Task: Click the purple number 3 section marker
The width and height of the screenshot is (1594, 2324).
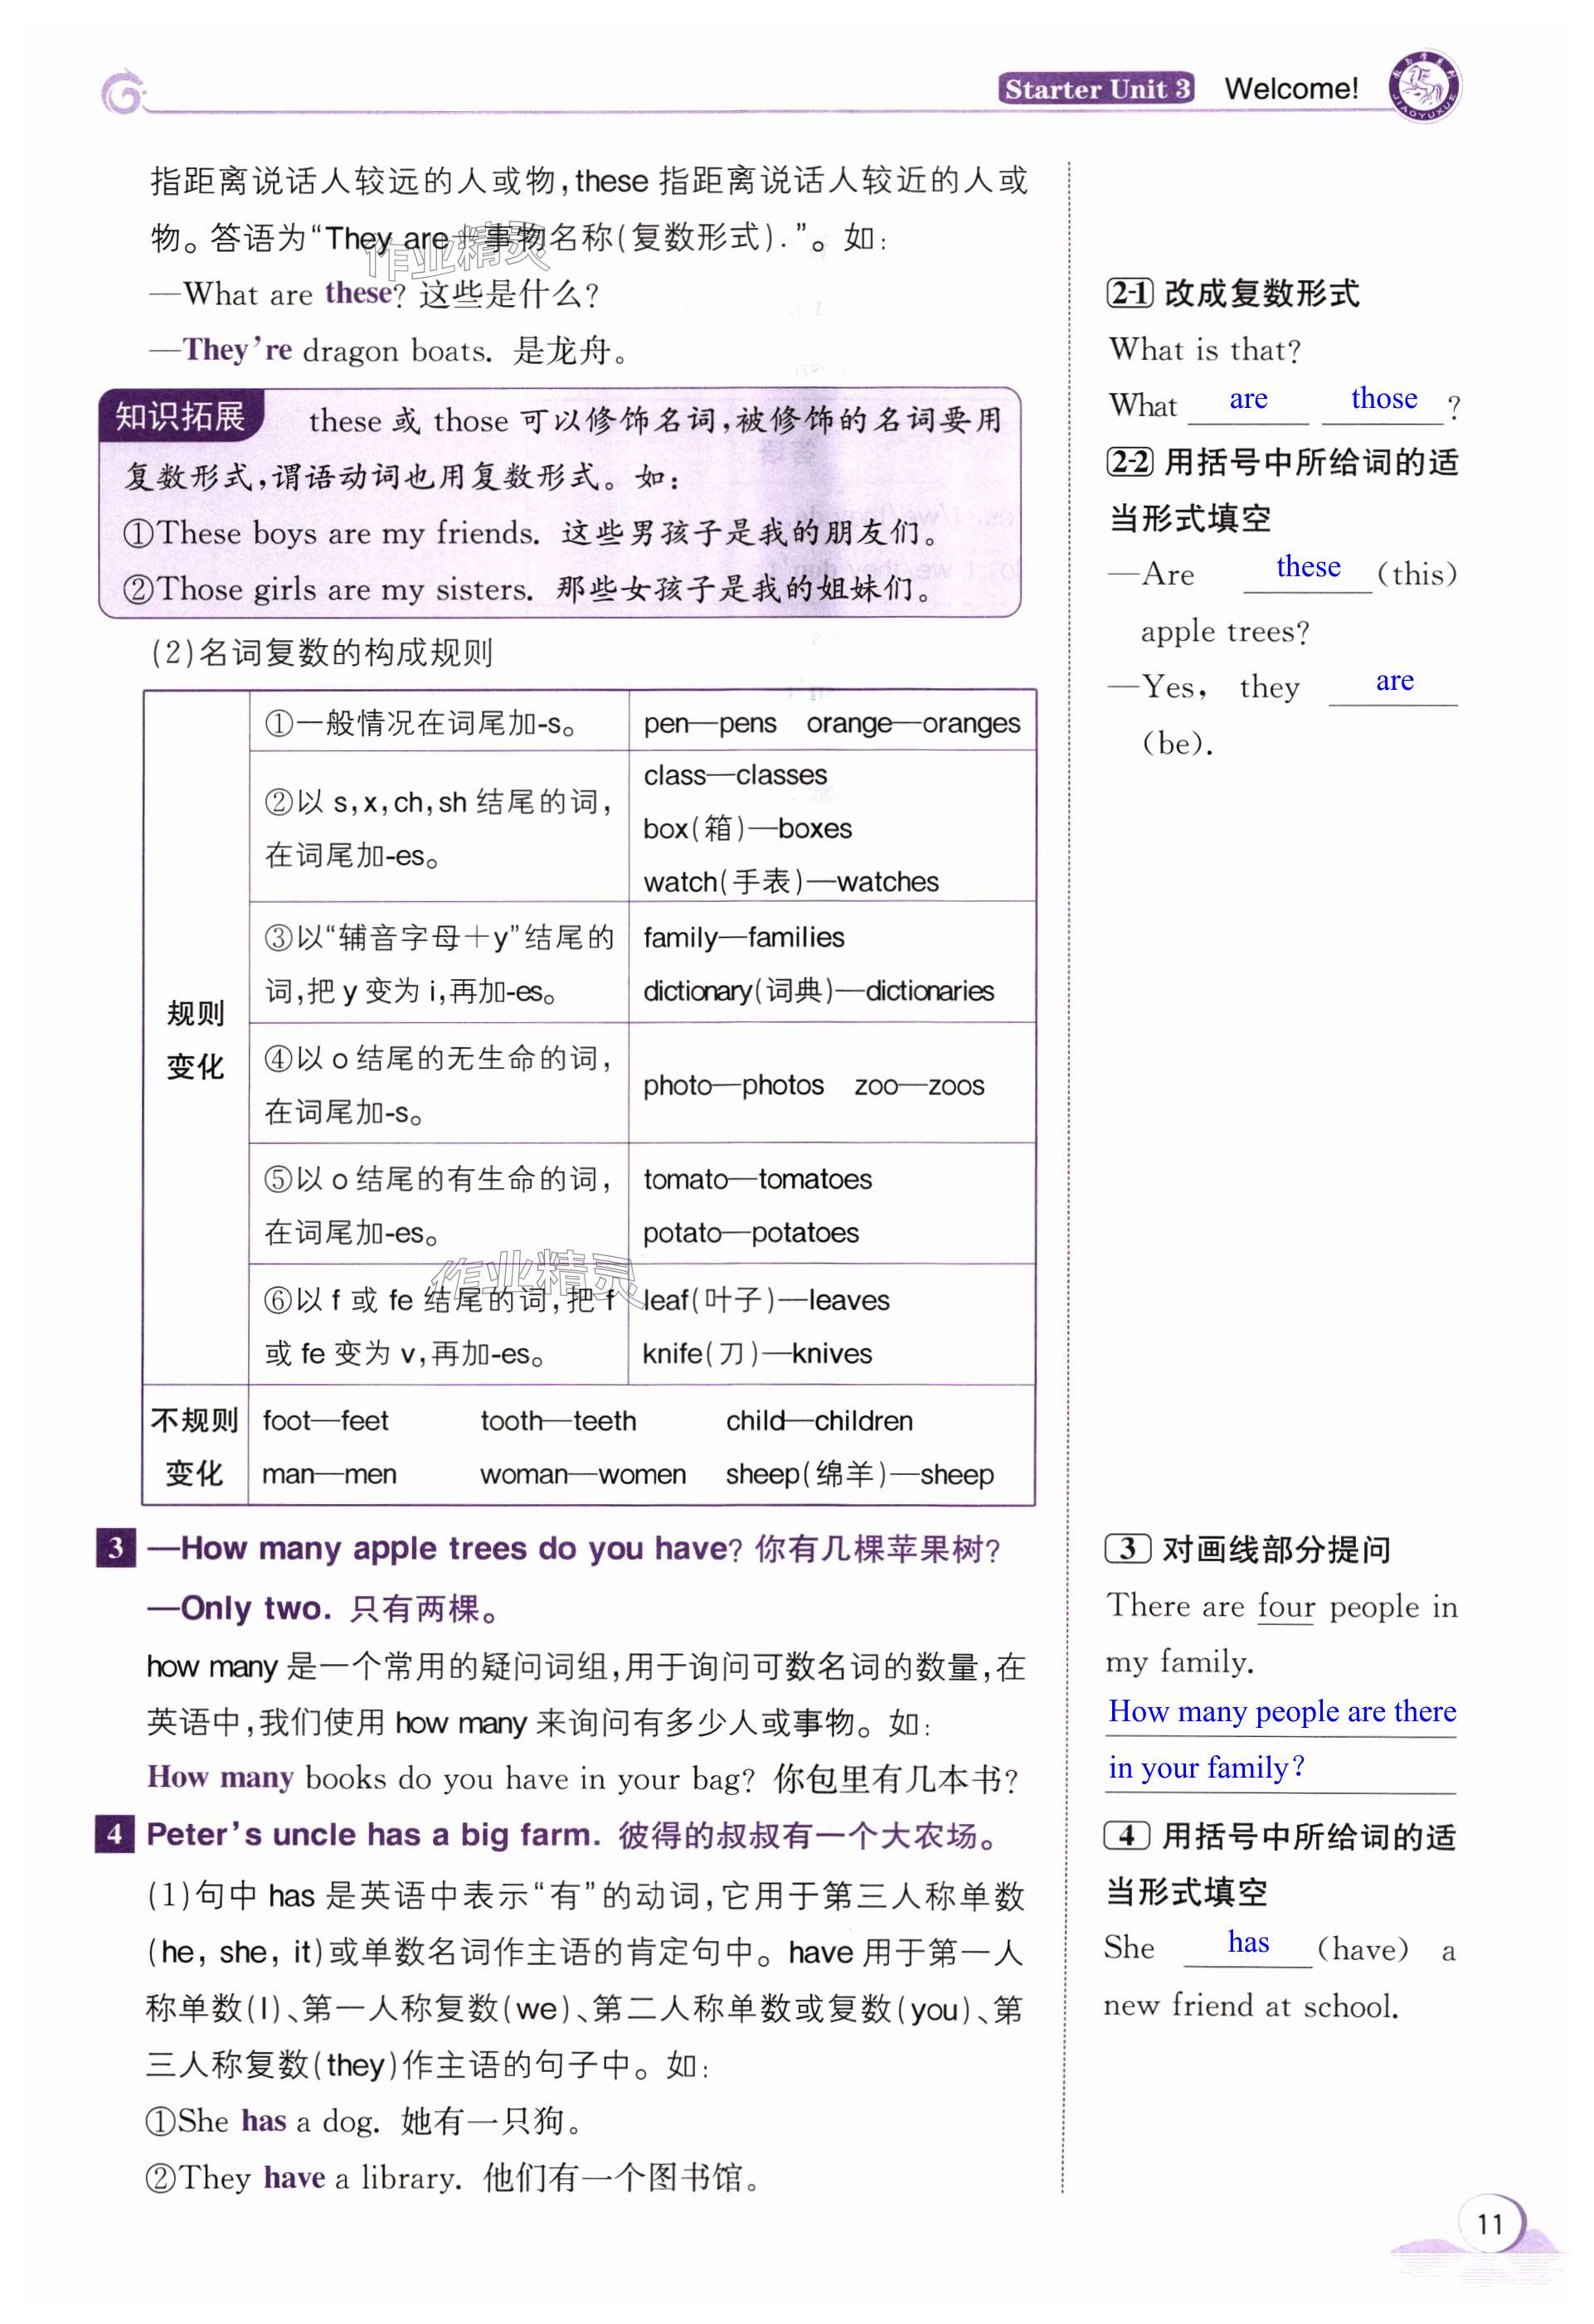Action: 115,1548
